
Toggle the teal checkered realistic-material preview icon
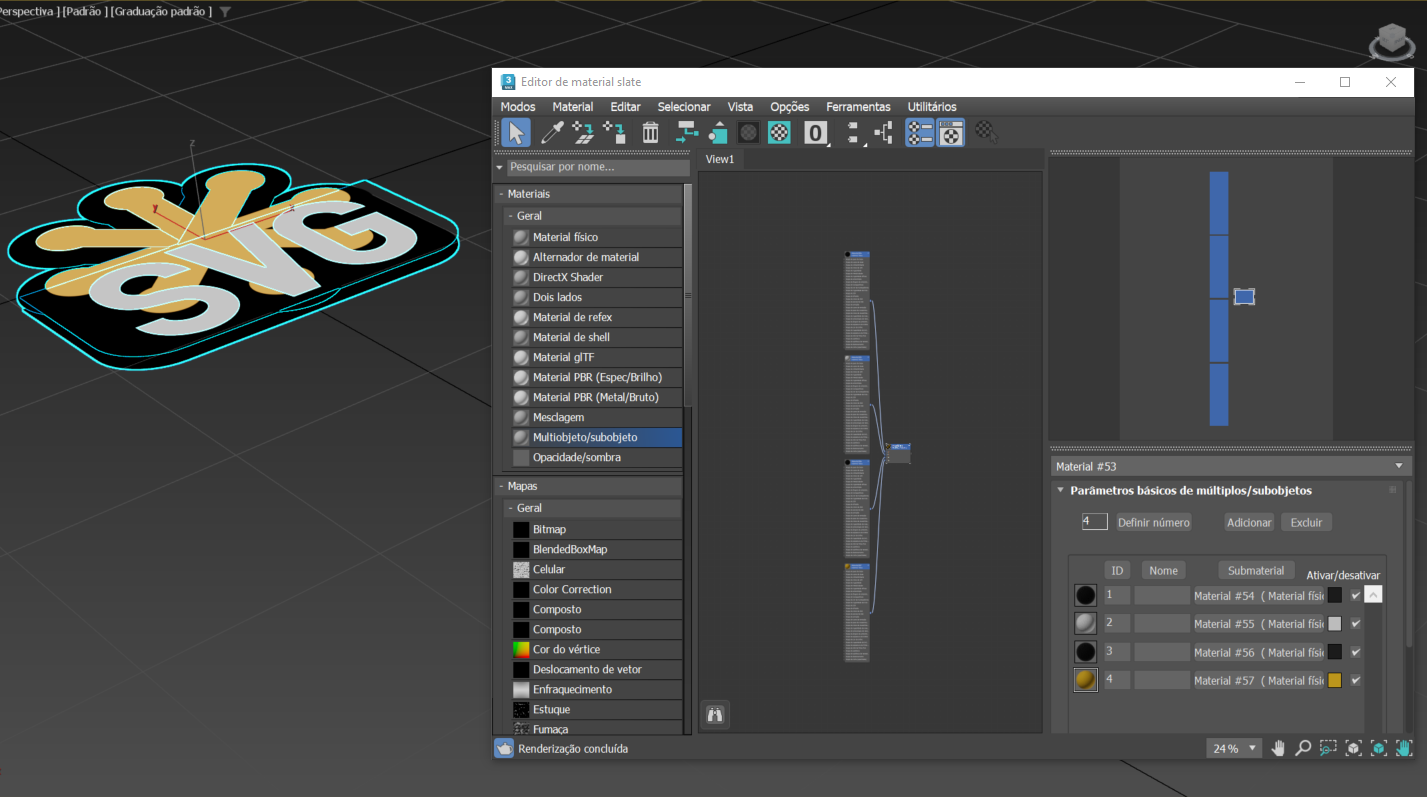tap(780, 132)
